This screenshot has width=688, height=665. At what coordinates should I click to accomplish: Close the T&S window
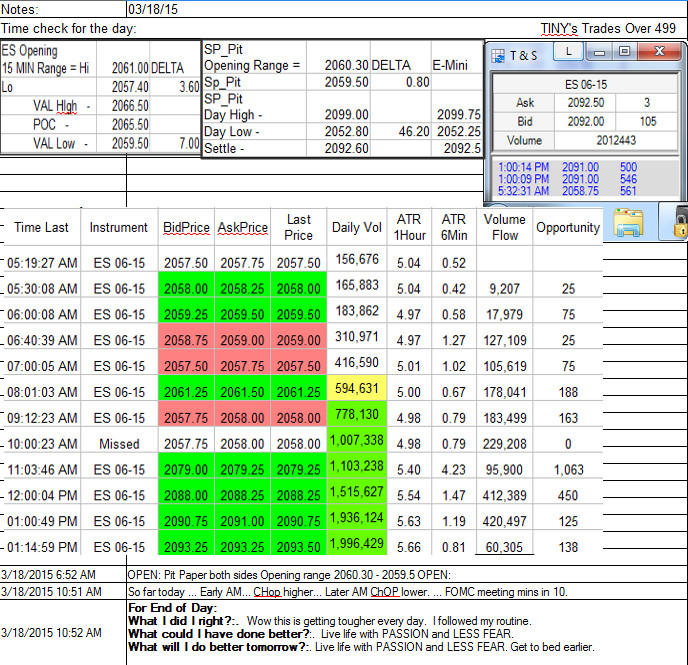pyautogui.click(x=659, y=52)
